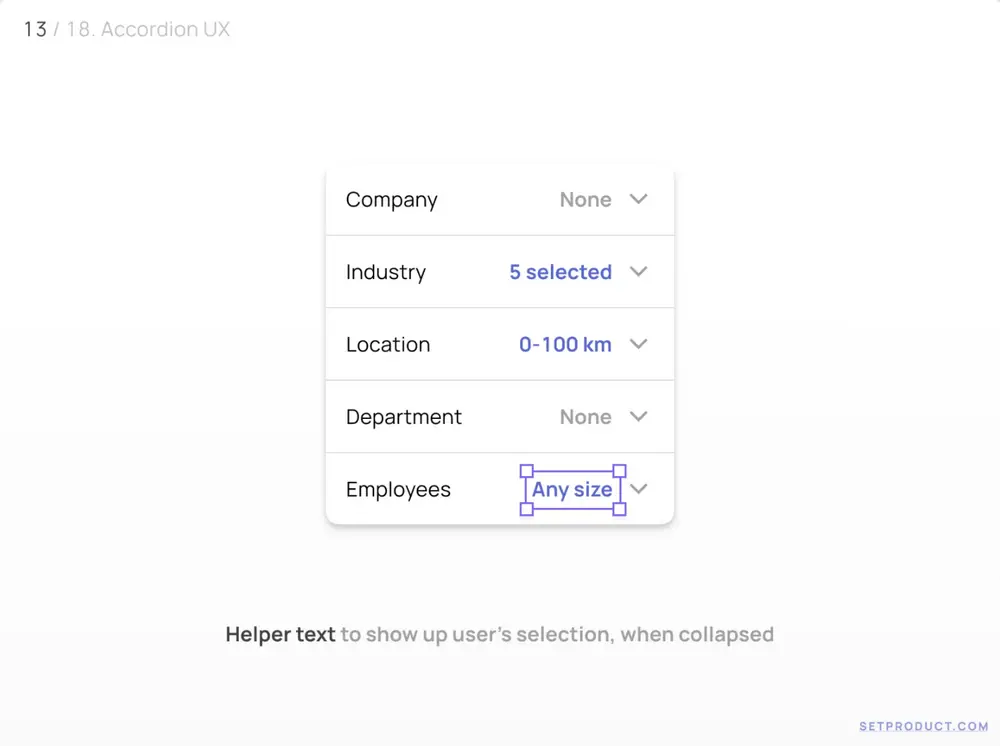Click the None value in Company row
This screenshot has height=746, width=1000.
(585, 200)
